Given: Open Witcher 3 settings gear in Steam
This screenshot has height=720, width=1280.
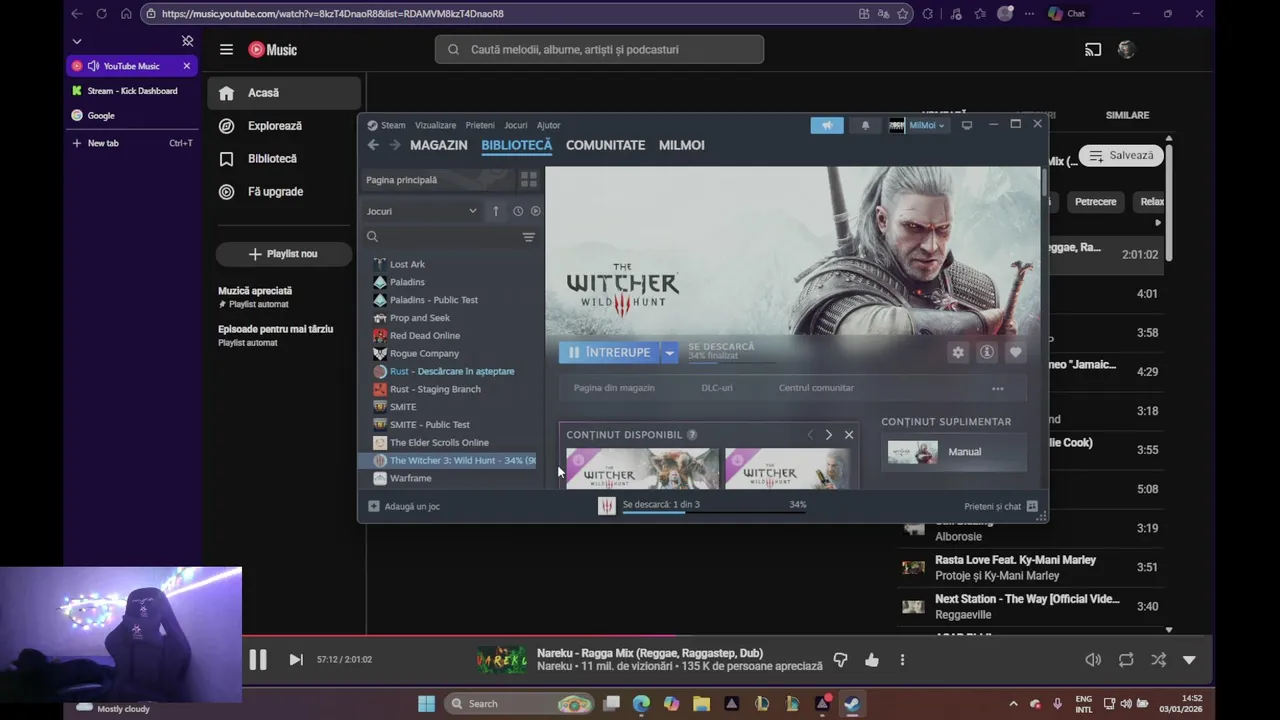Looking at the screenshot, I should pos(958,352).
